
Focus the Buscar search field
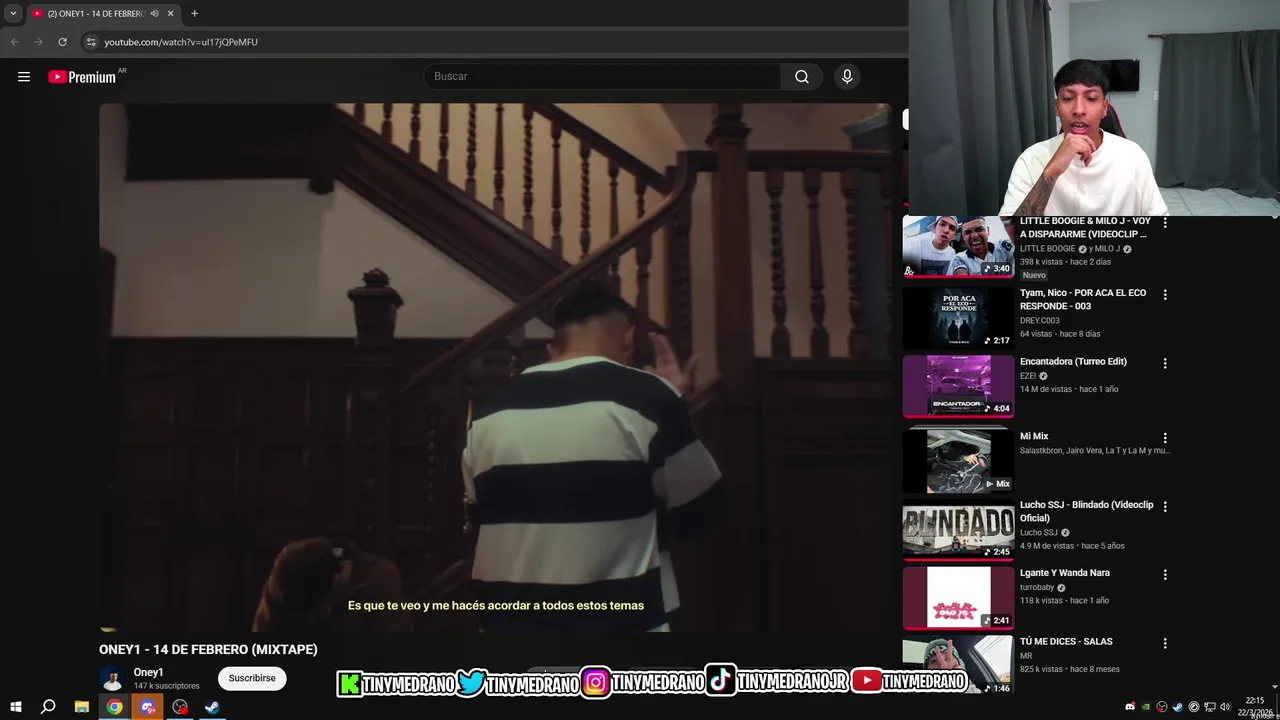(x=603, y=77)
